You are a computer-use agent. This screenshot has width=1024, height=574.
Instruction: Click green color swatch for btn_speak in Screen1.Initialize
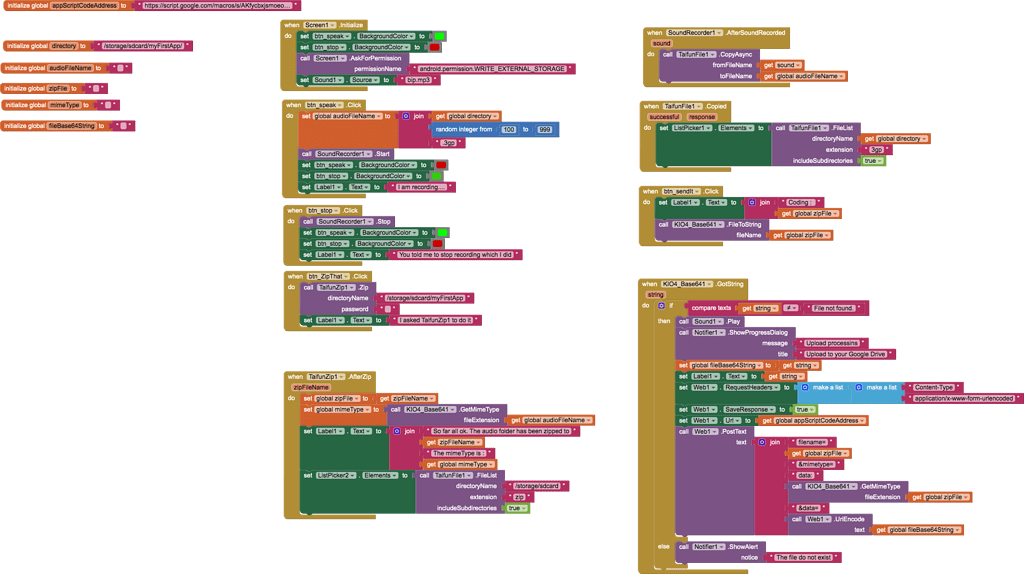pos(439,36)
